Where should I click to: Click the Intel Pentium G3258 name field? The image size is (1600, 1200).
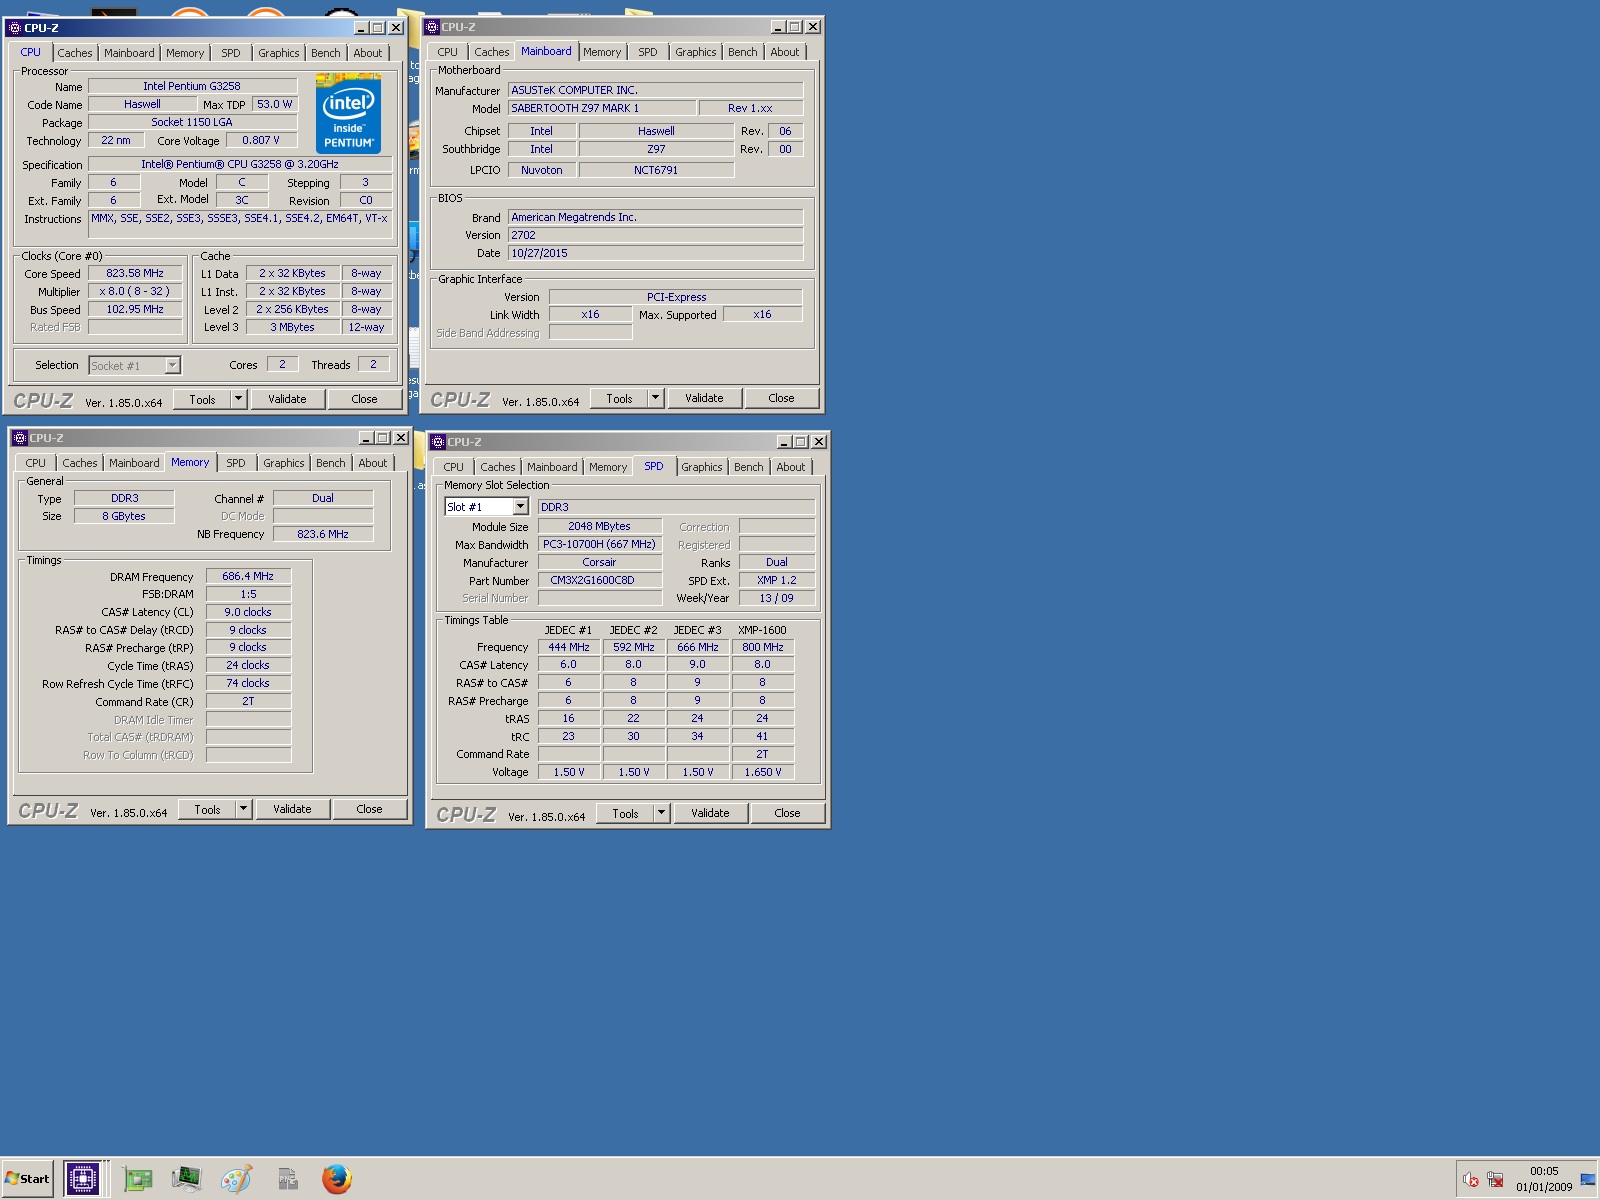192,86
